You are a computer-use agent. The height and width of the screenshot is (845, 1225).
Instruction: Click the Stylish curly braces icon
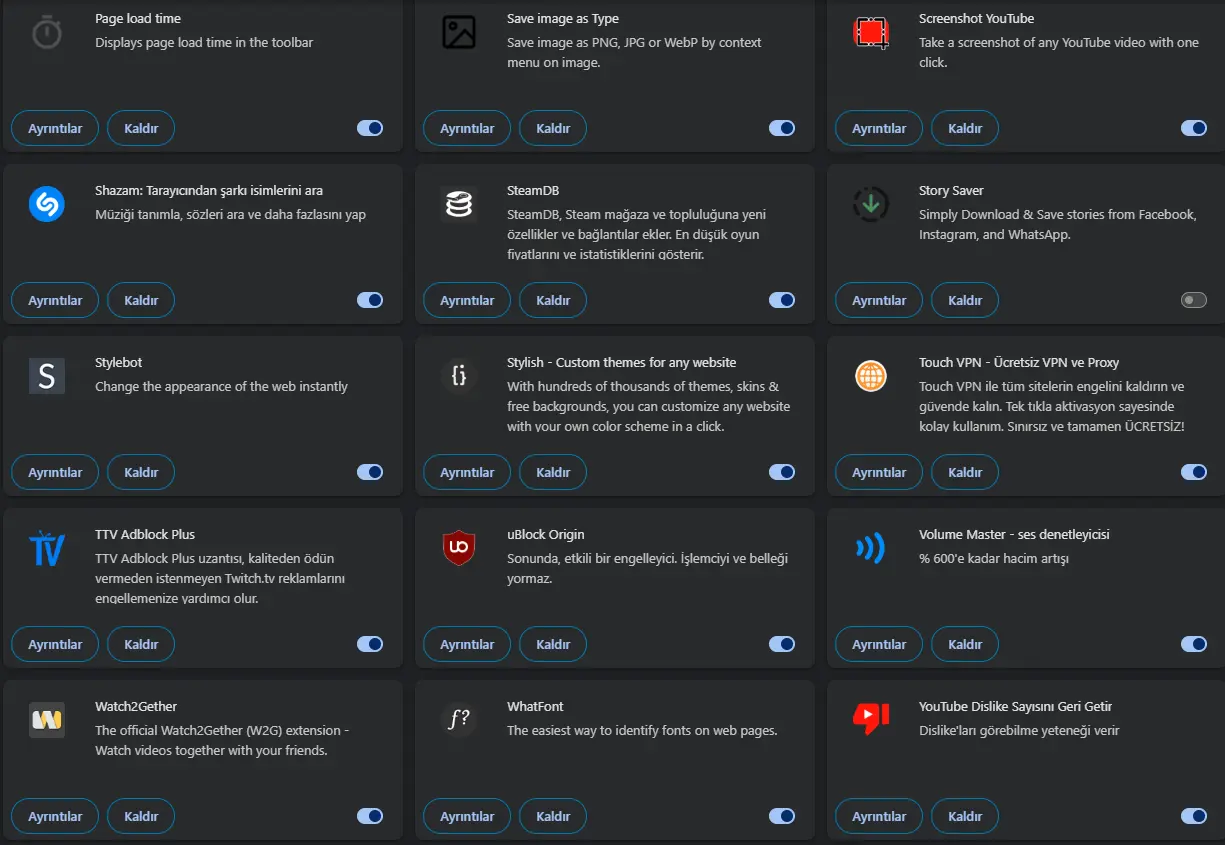click(x=459, y=376)
